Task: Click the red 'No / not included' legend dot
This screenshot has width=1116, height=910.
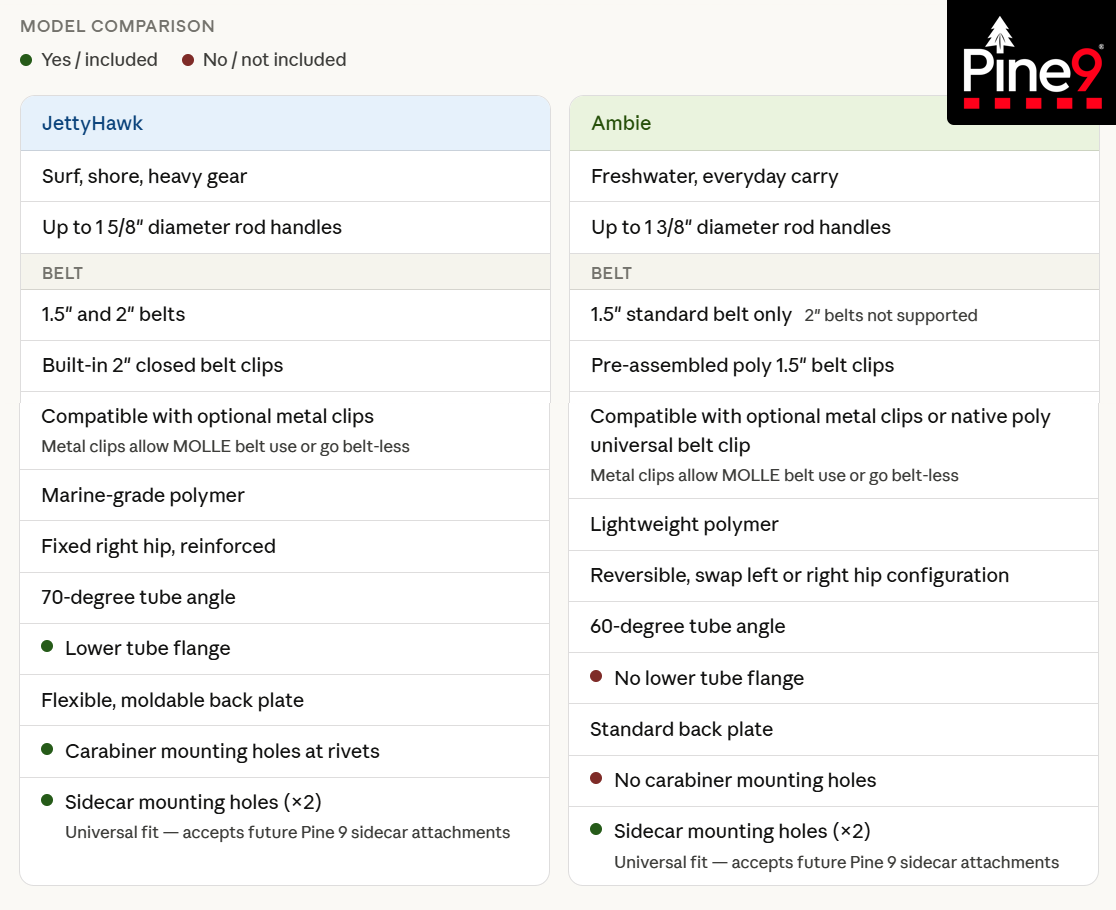Action: pyautogui.click(x=188, y=60)
